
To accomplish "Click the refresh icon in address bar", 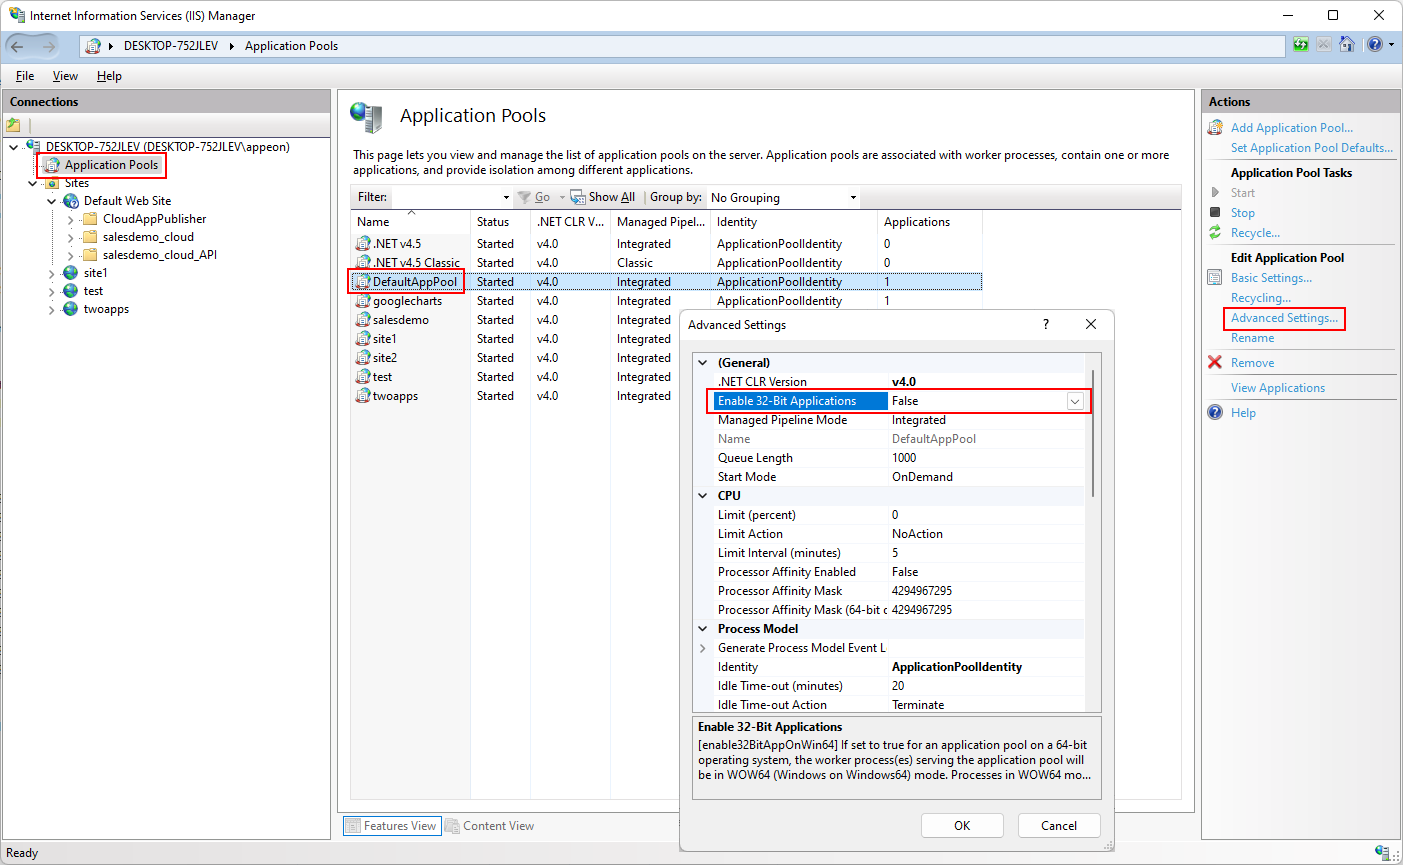I will pos(1300,45).
